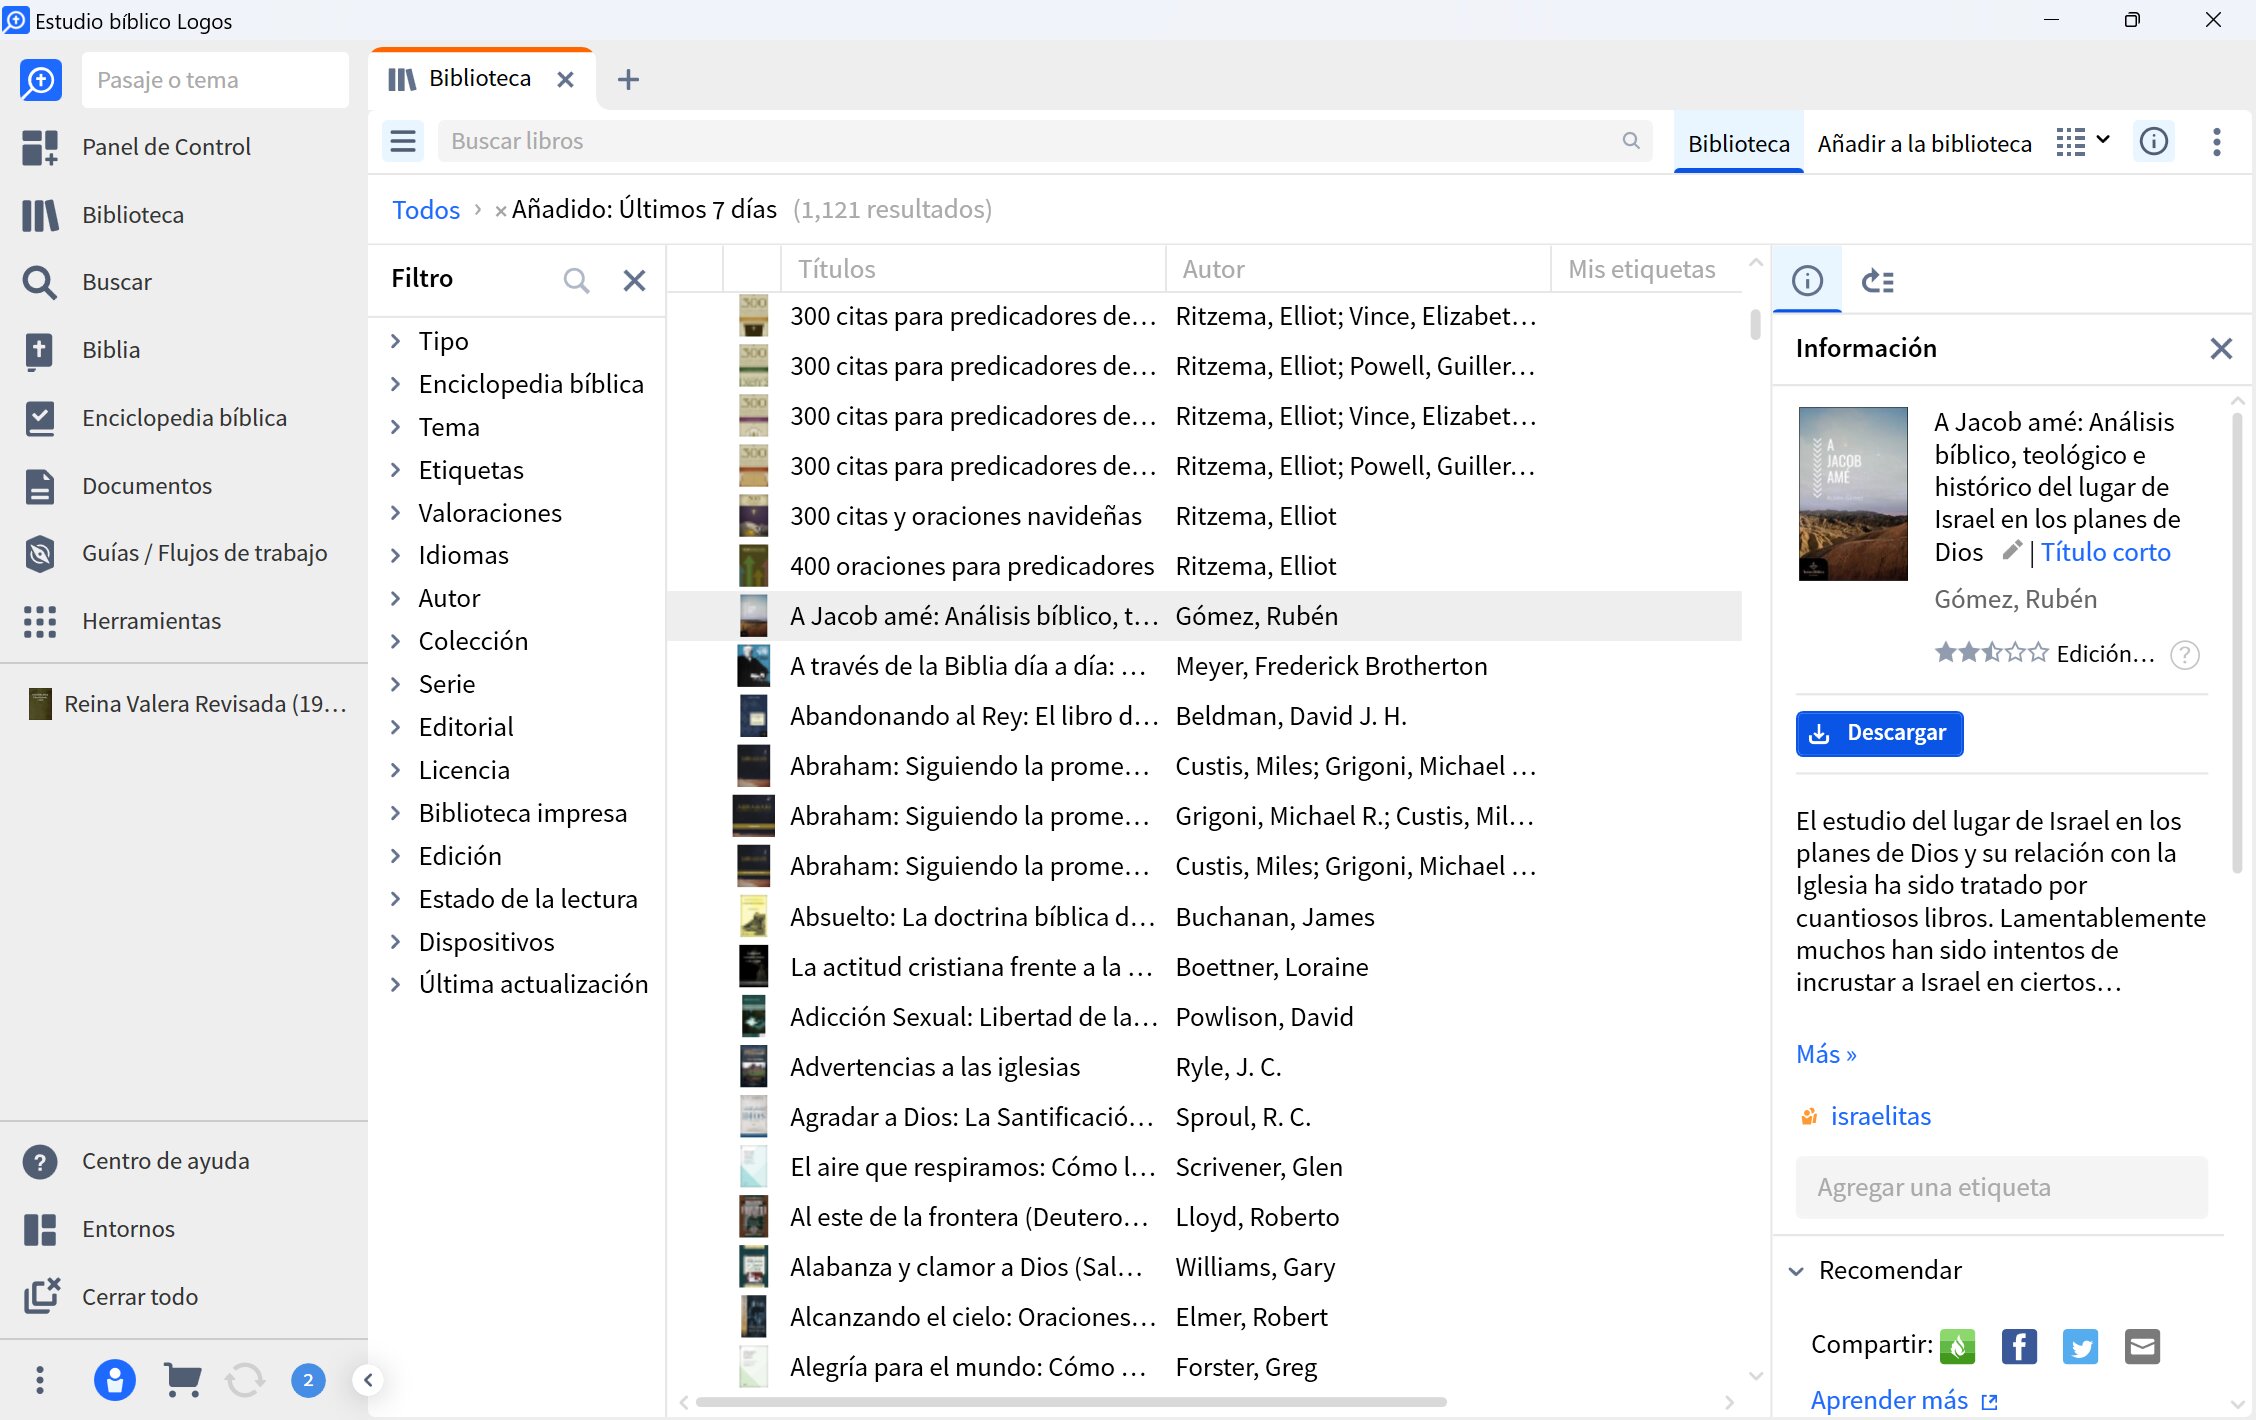
Task: Click the Título corto link
Action: point(2105,552)
